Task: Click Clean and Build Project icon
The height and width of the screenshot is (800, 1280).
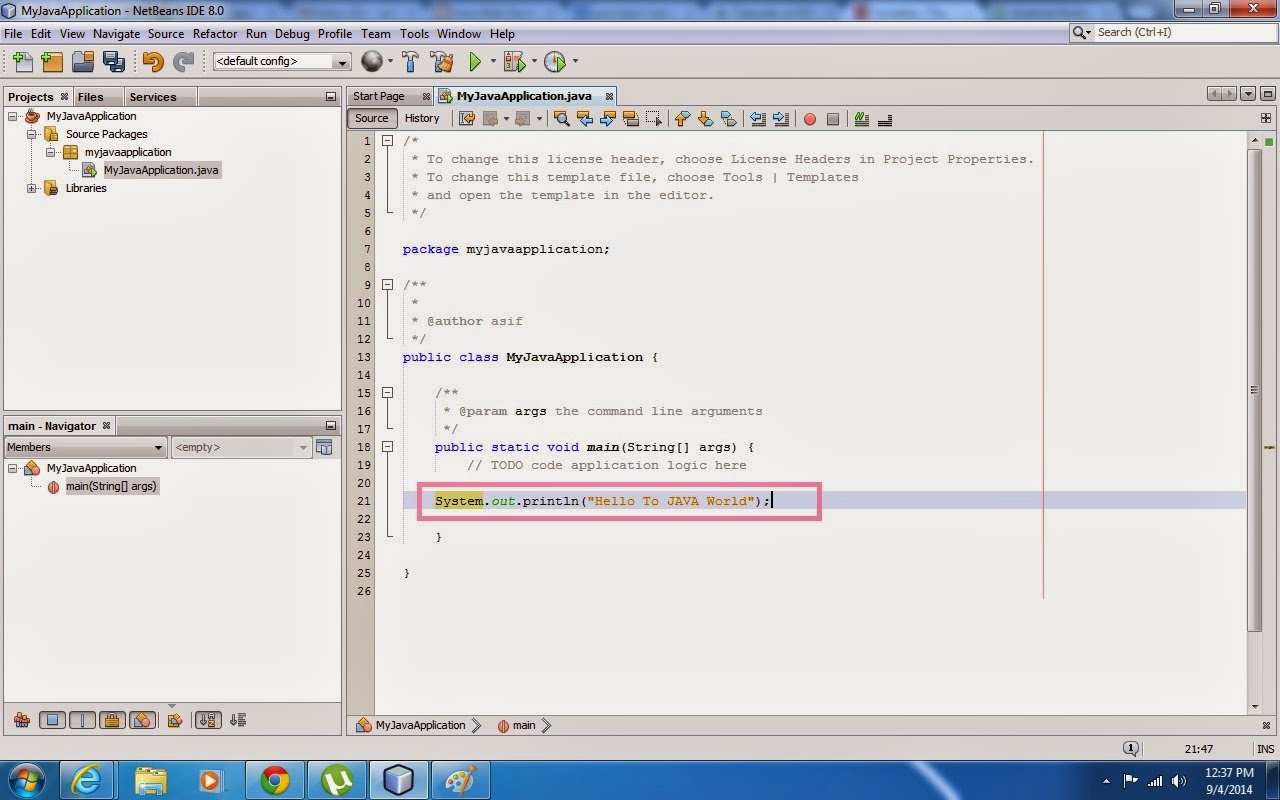Action: (442, 62)
